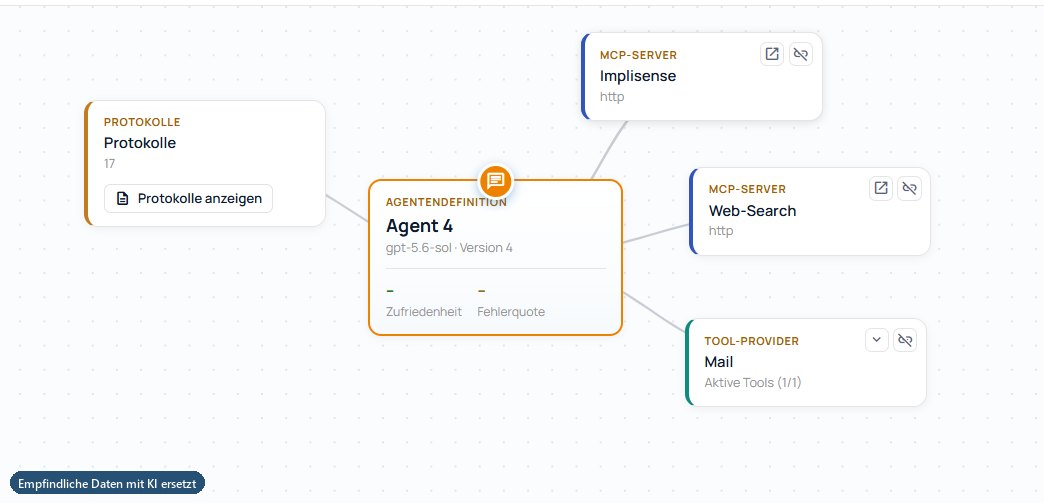Click the MCP-SERVER label above Web-Search
The width and height of the screenshot is (1044, 503).
(x=748, y=189)
